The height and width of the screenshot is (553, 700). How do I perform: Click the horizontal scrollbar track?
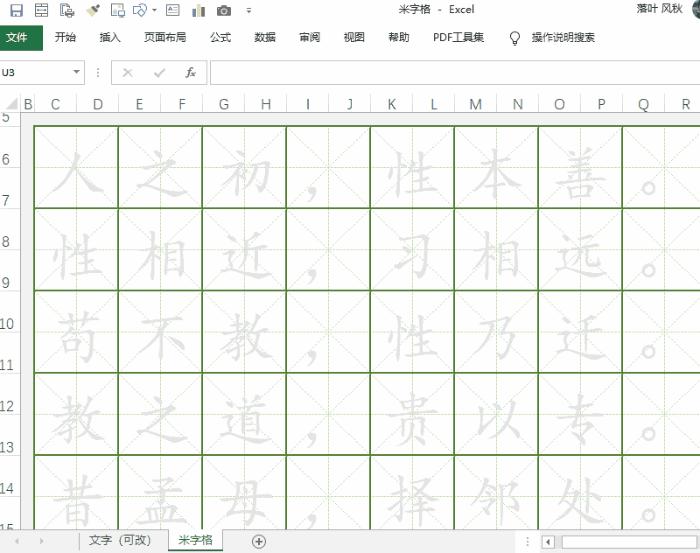(x=629, y=542)
